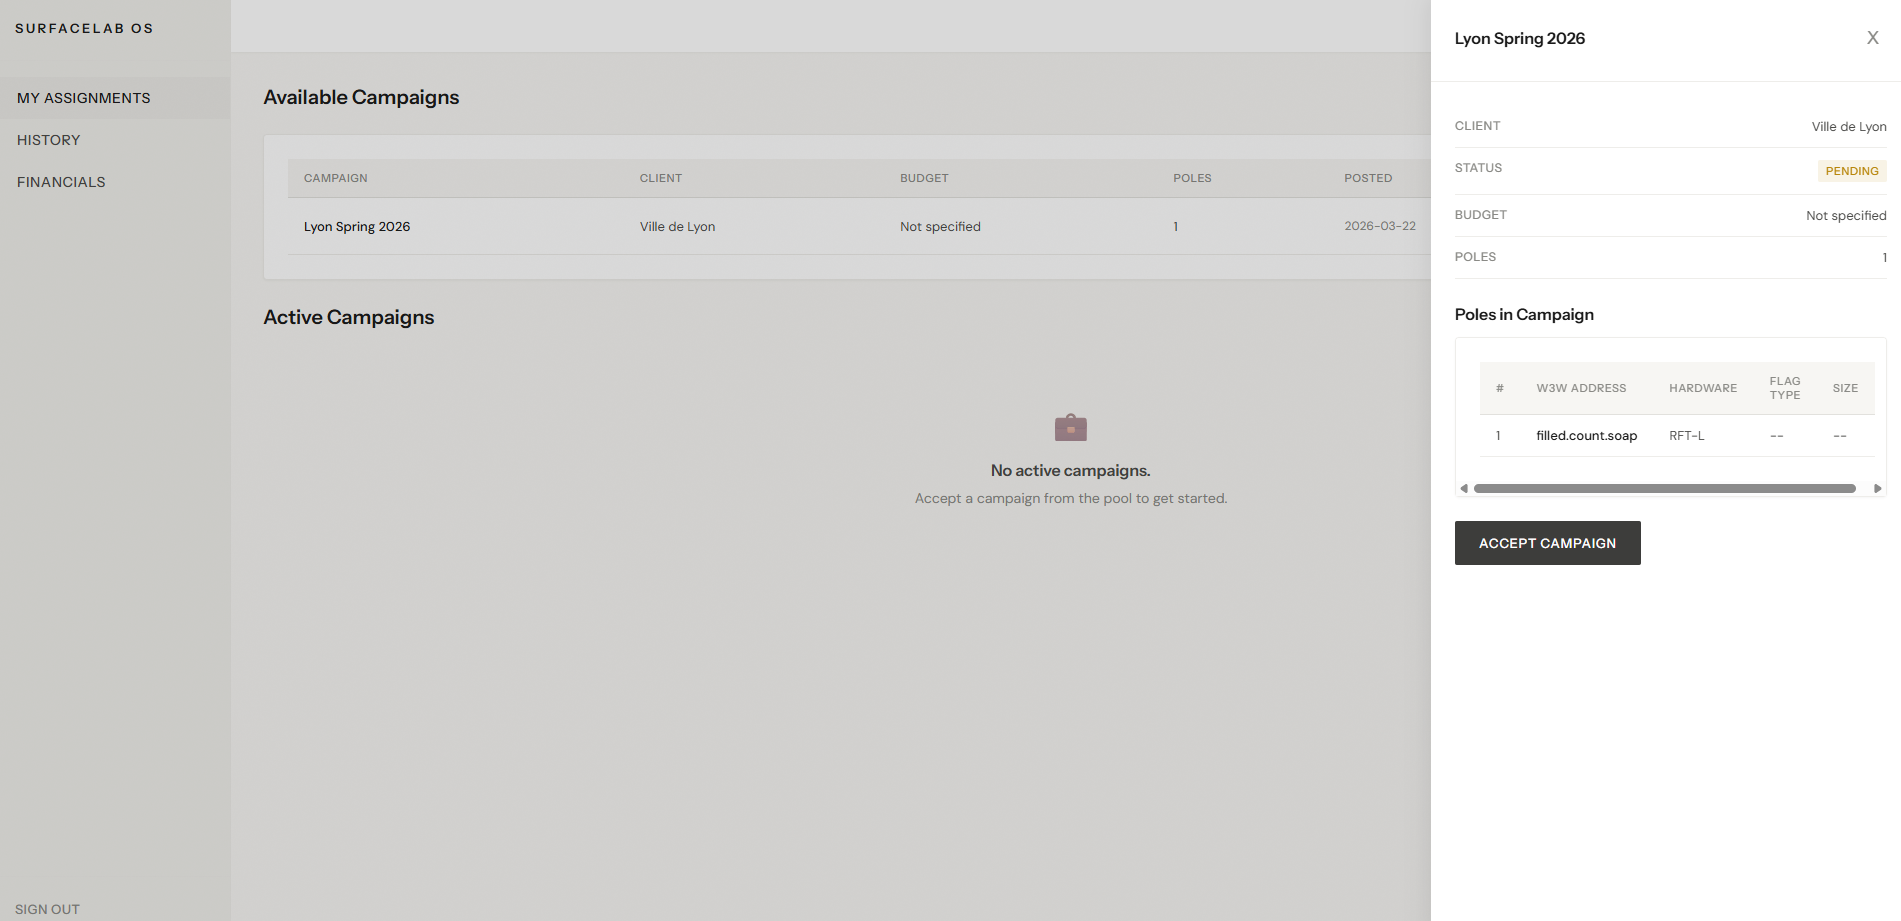Click the Accept Campaign button
Screen dimensions: 1901x921
(1547, 543)
